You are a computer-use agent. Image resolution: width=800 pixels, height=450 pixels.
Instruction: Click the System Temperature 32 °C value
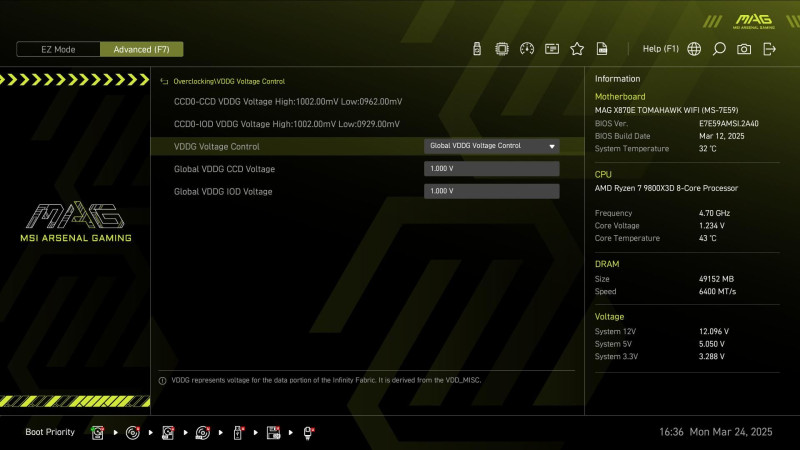coord(708,149)
